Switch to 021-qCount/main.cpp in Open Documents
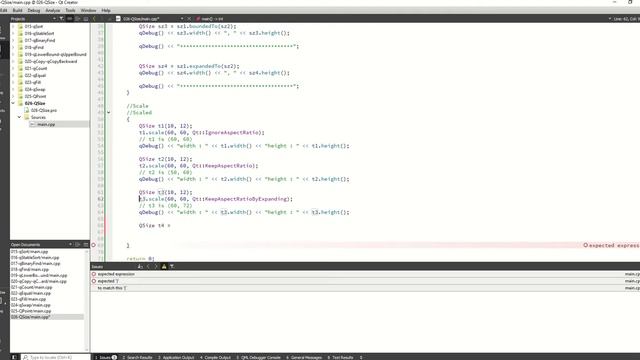 coord(31,287)
